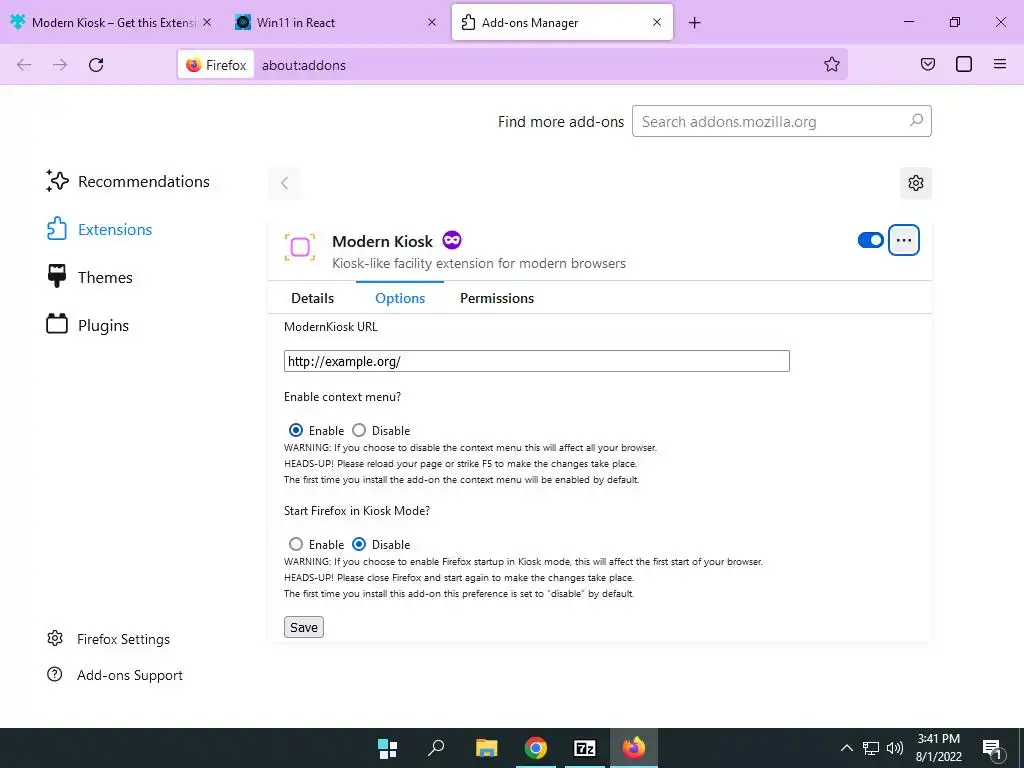The image size is (1024, 768).
Task: Go back to the extensions list
Action: coord(284,183)
